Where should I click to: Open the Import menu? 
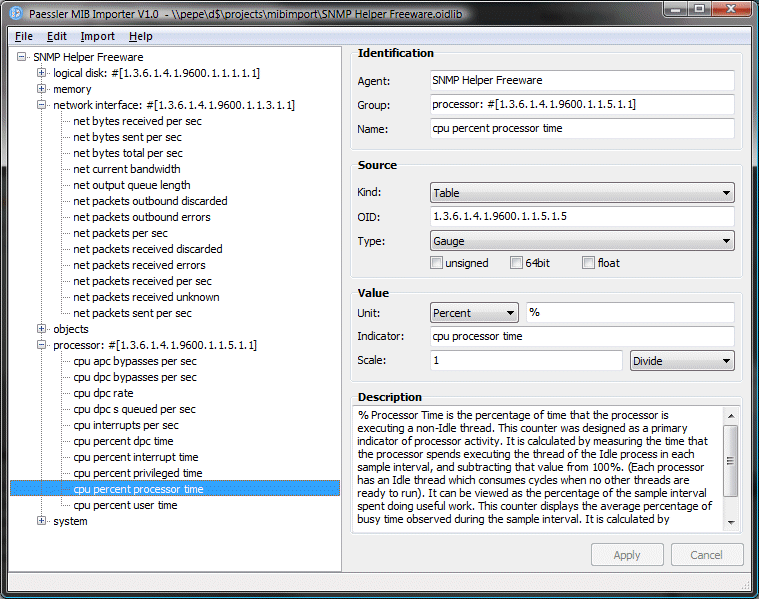click(x=97, y=36)
